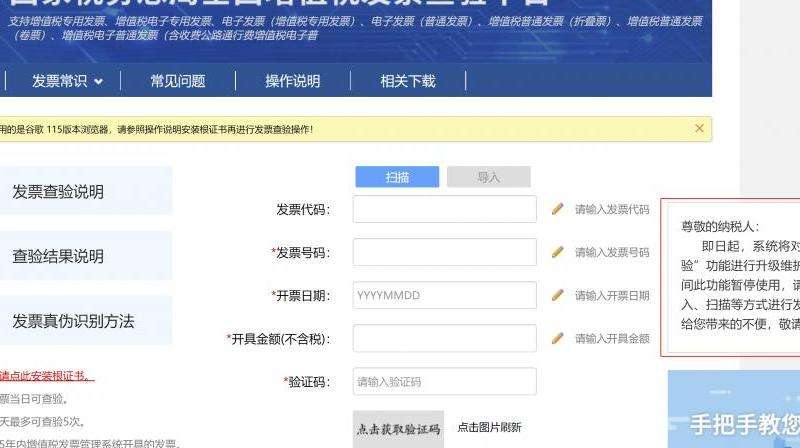Focus the 验证码 input field
The width and height of the screenshot is (800, 448).
[x=444, y=381]
